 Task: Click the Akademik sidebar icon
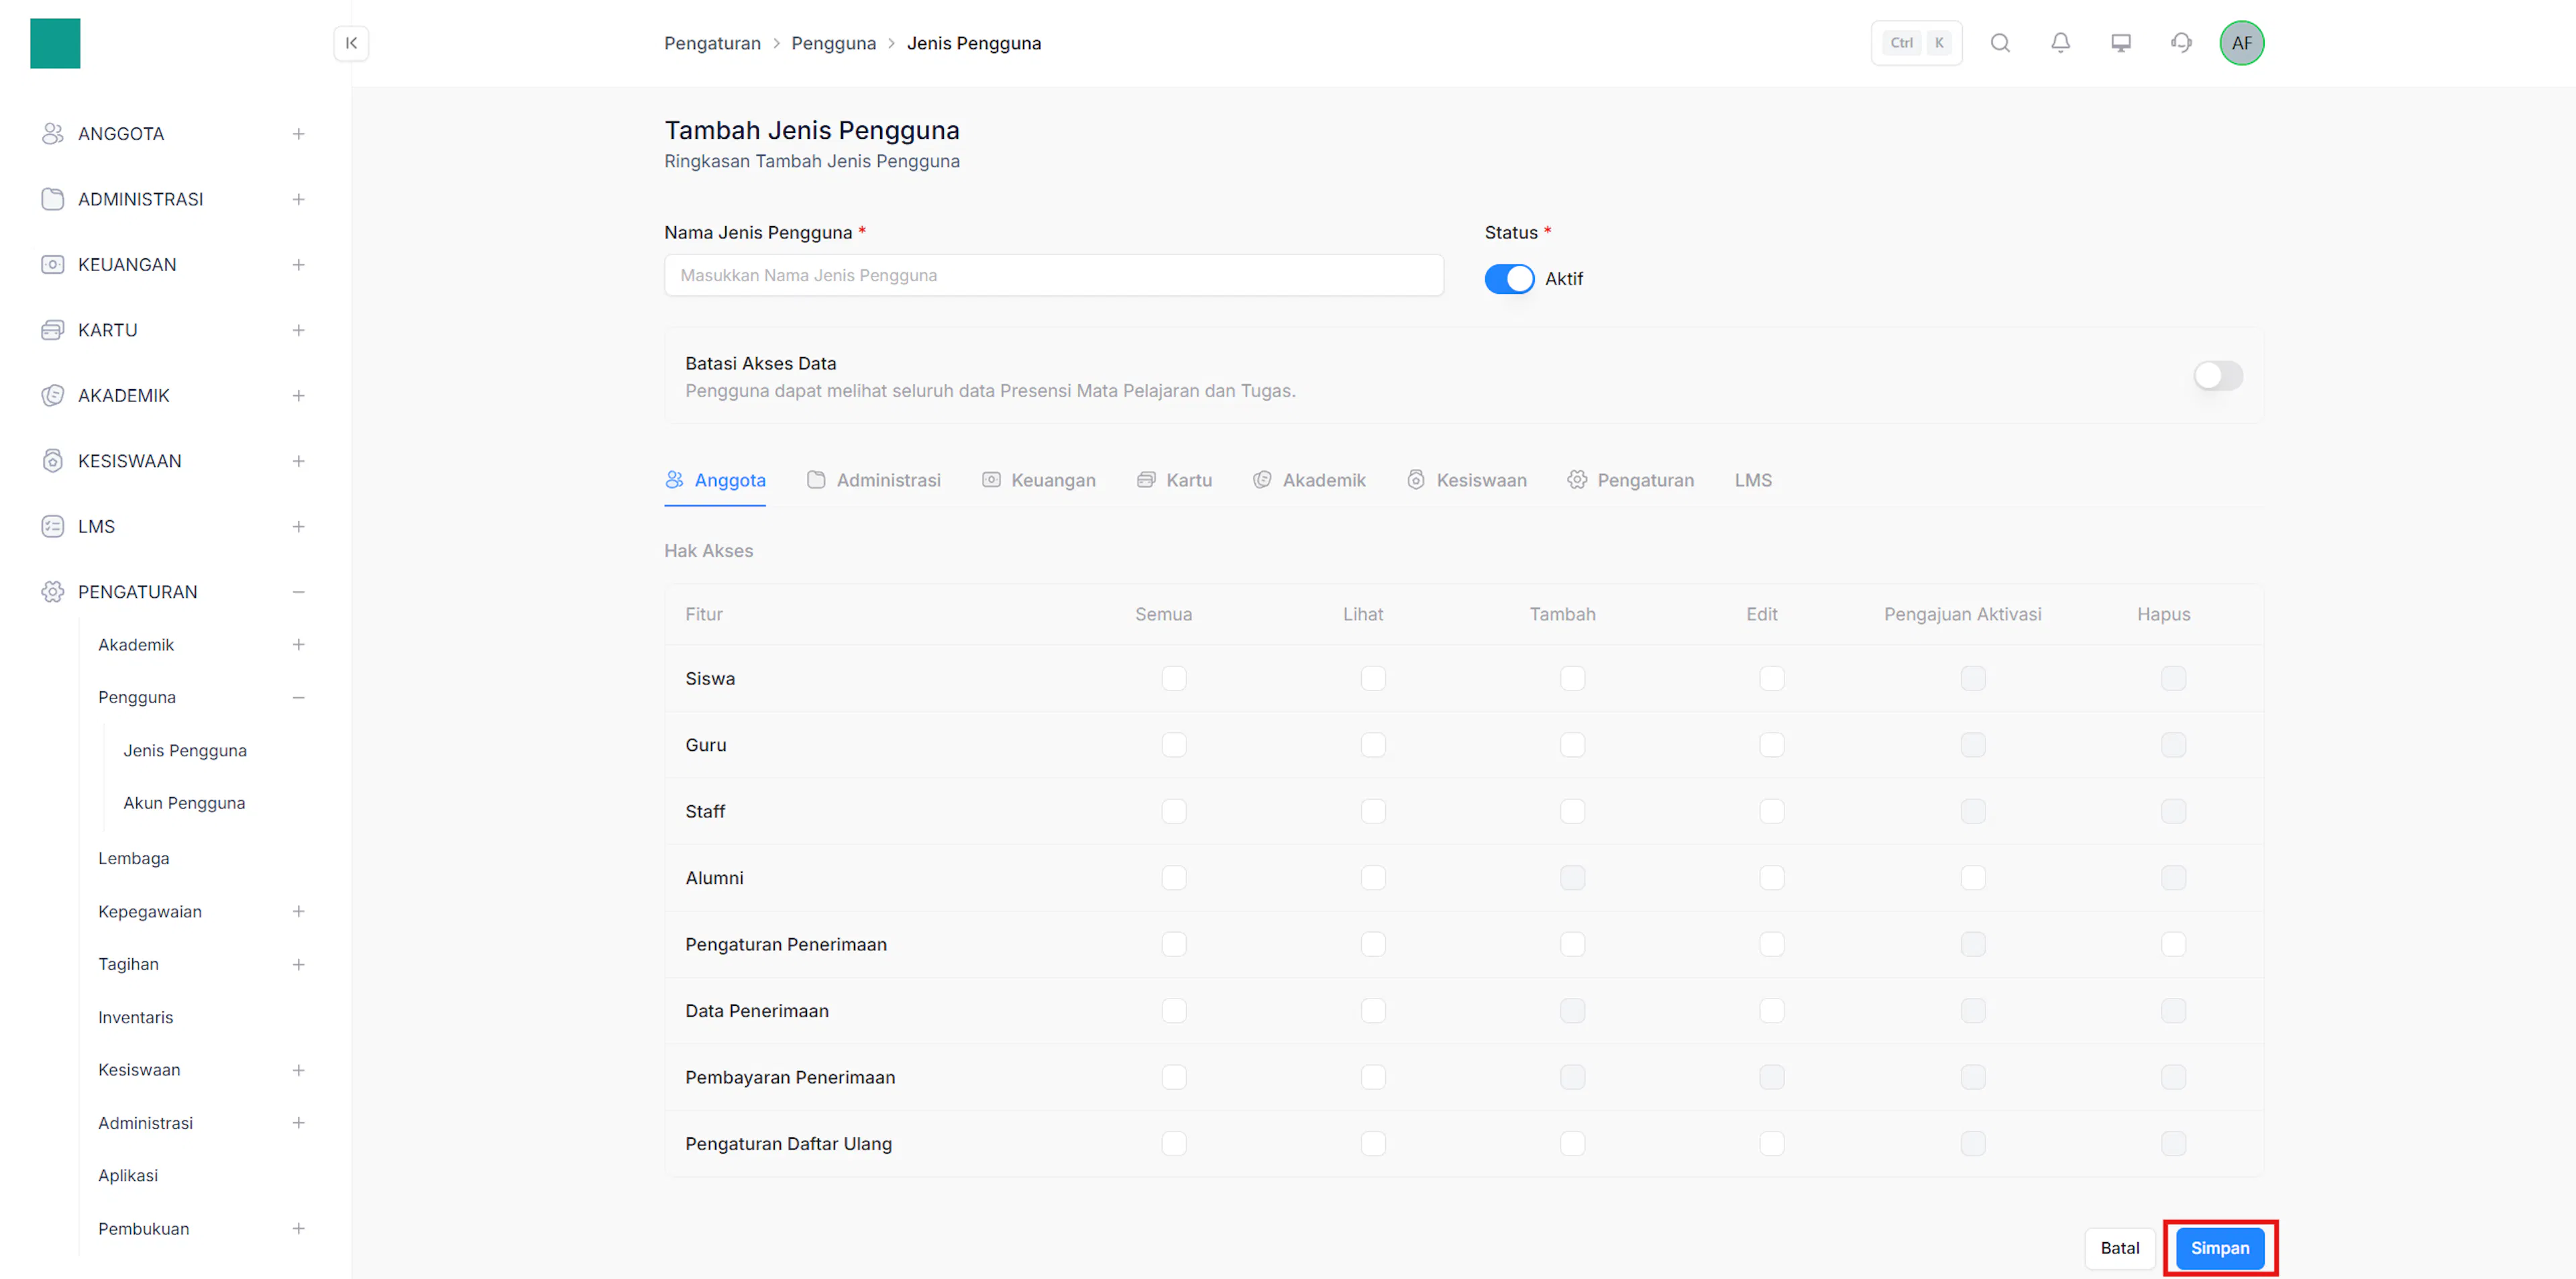(x=53, y=395)
